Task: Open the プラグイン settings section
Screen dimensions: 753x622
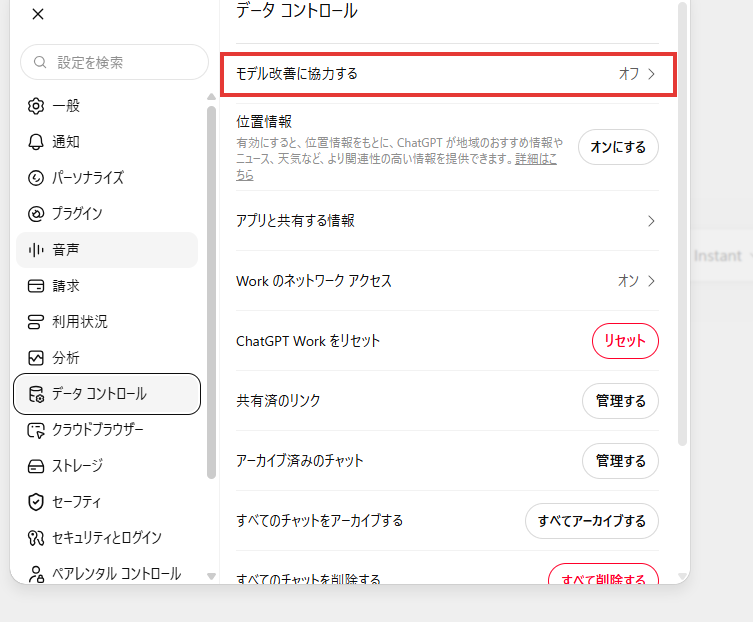Action: 107,214
